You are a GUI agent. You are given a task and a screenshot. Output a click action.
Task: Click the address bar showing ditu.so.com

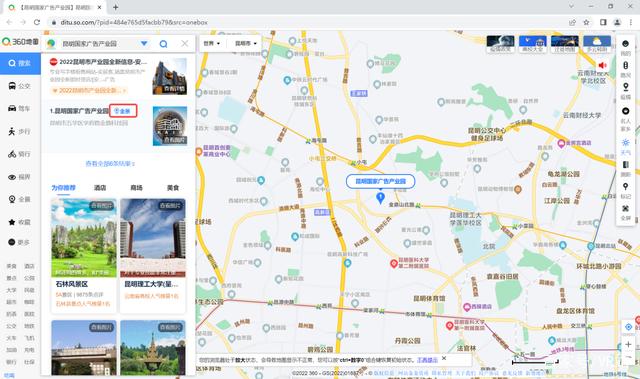click(x=134, y=22)
